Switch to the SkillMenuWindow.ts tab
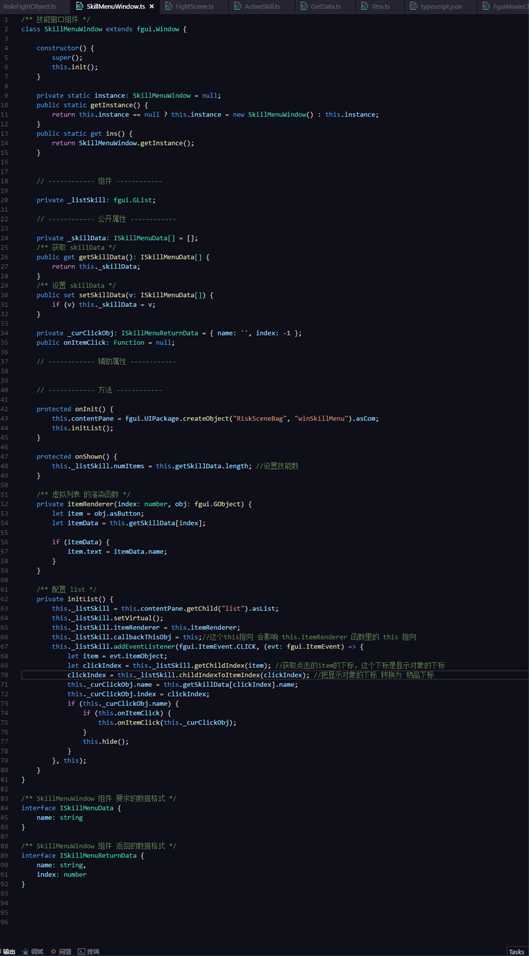This screenshot has height=956, width=529. [x=115, y=6]
